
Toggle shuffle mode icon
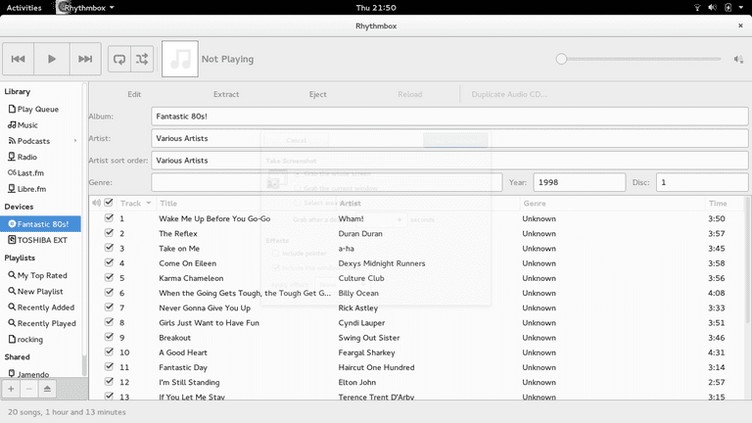coord(142,59)
